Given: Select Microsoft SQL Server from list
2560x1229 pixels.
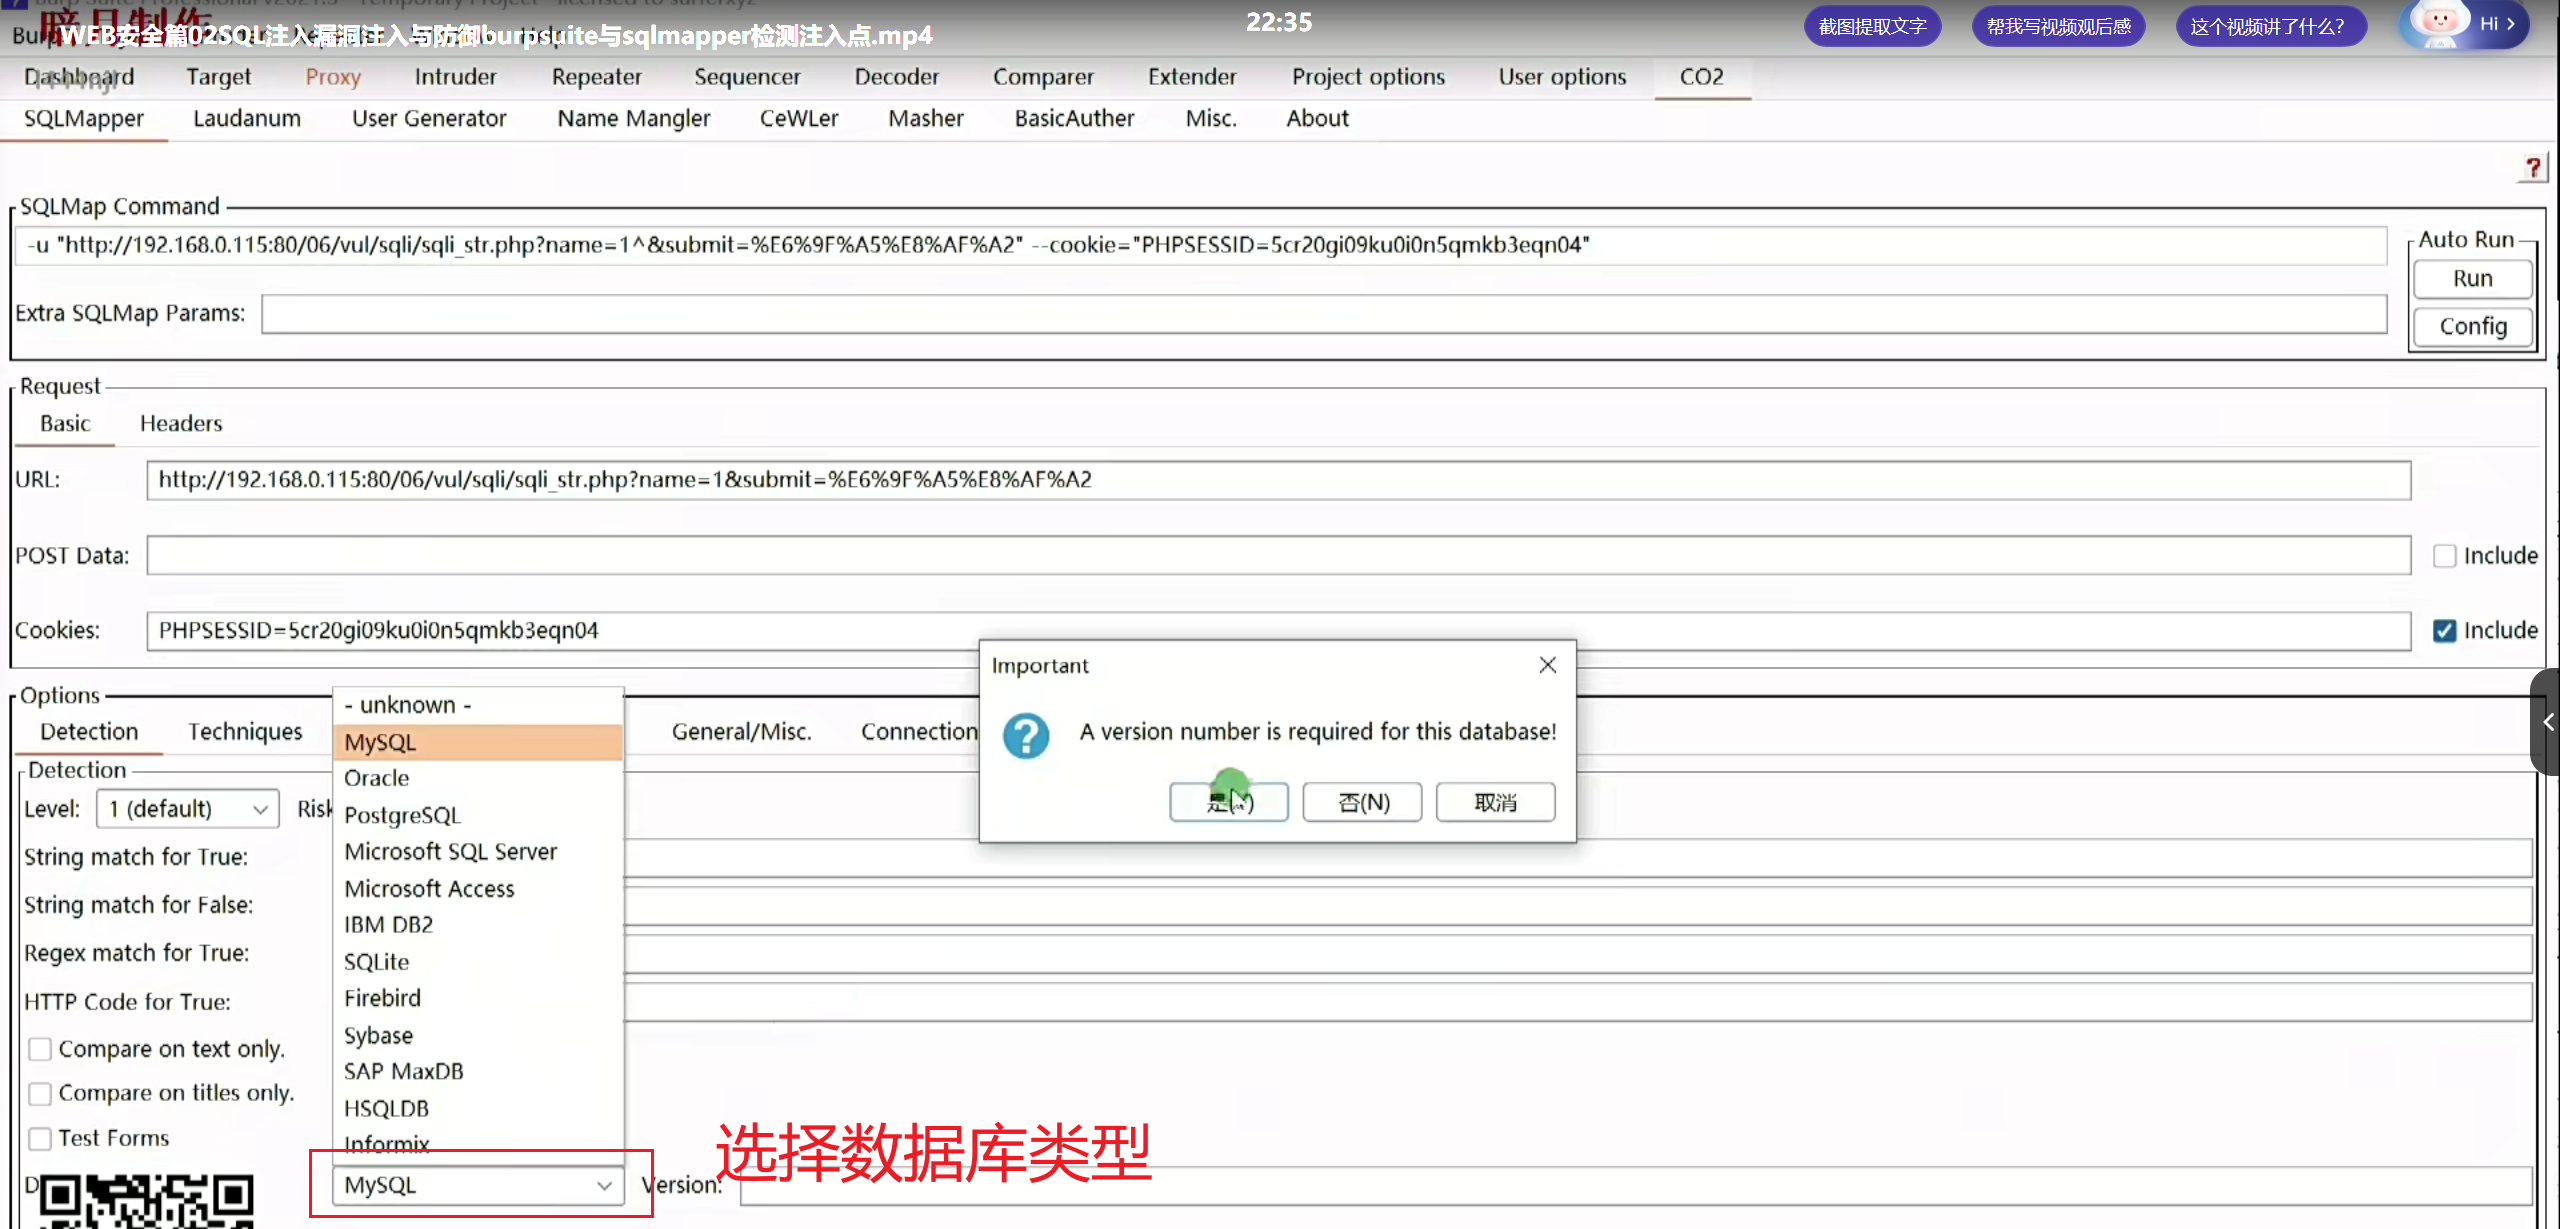Looking at the screenshot, I should point(450,852).
